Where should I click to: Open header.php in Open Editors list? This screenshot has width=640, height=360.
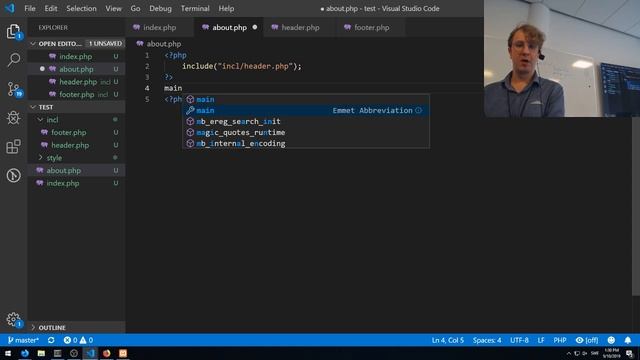pos(76,82)
